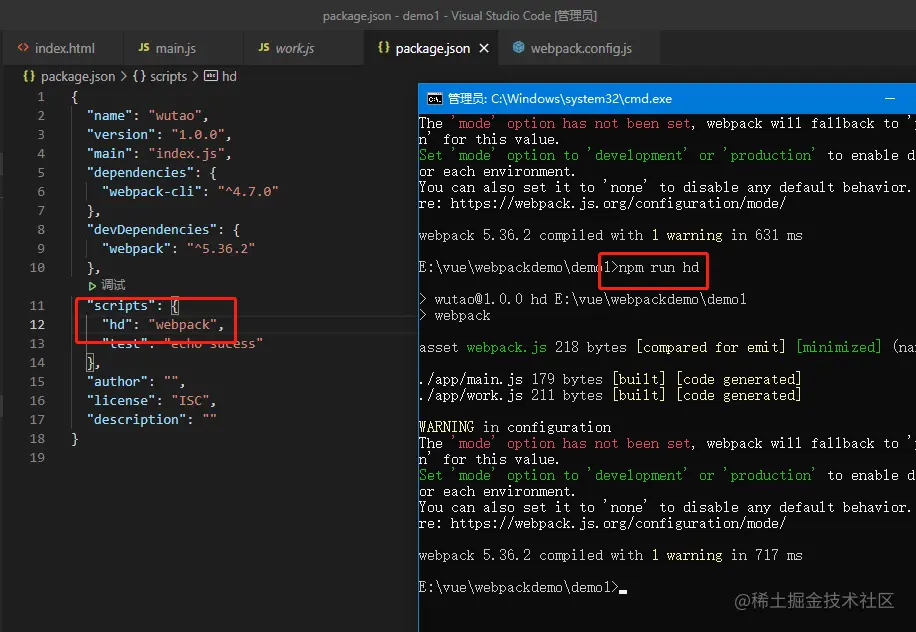916x632 pixels.
Task: Click the "npm run hd" command in terminal
Action: pyautogui.click(x=658, y=268)
